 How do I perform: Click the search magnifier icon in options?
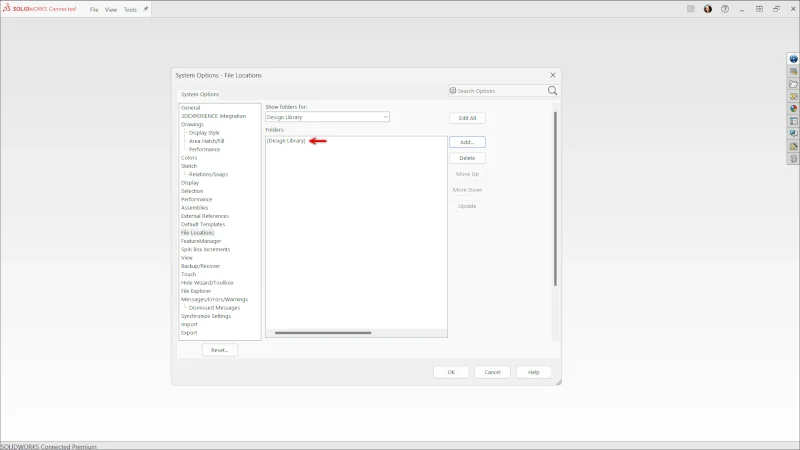(x=552, y=91)
